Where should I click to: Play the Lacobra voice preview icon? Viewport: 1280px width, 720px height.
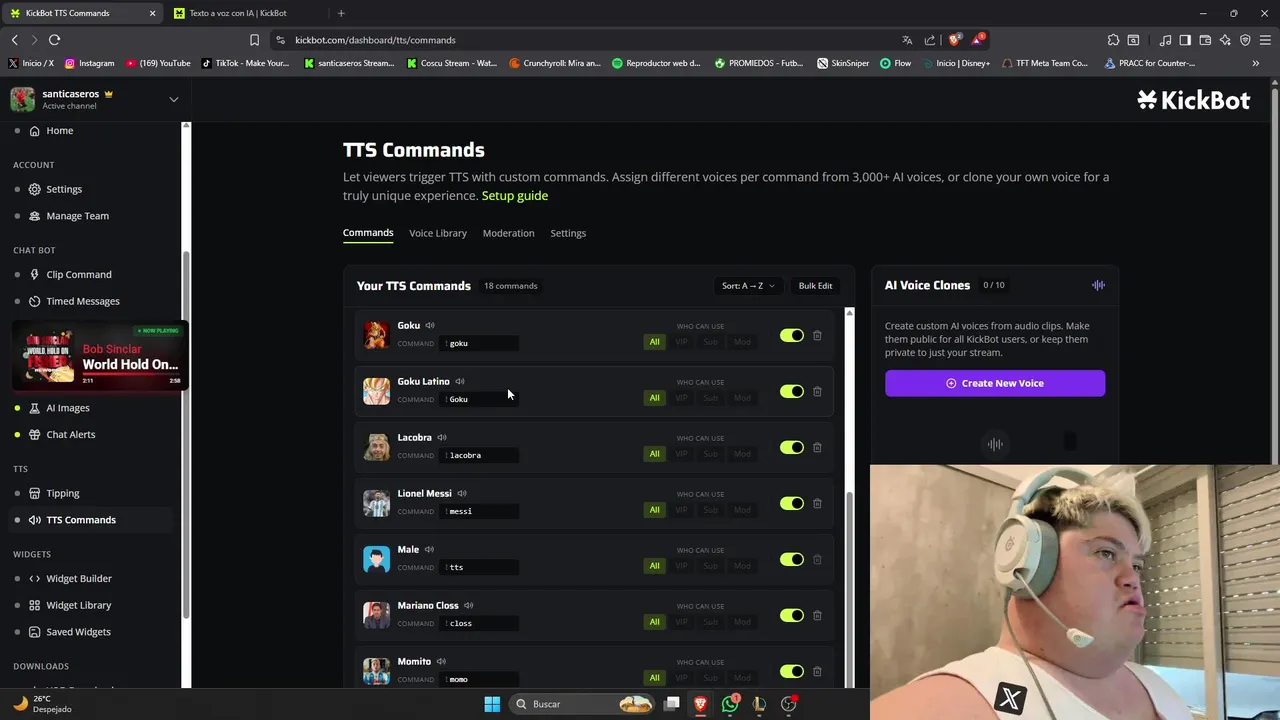(442, 437)
